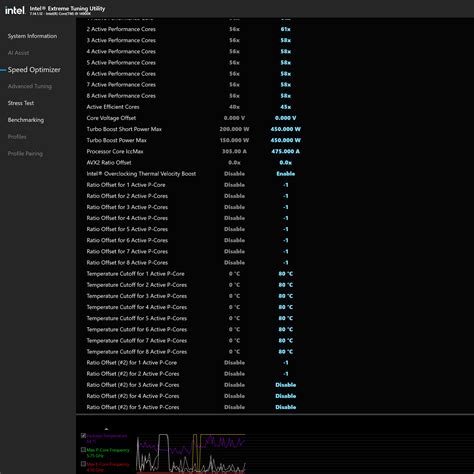
Task: Click the Package Temperature monitor label
Action: [107, 436]
